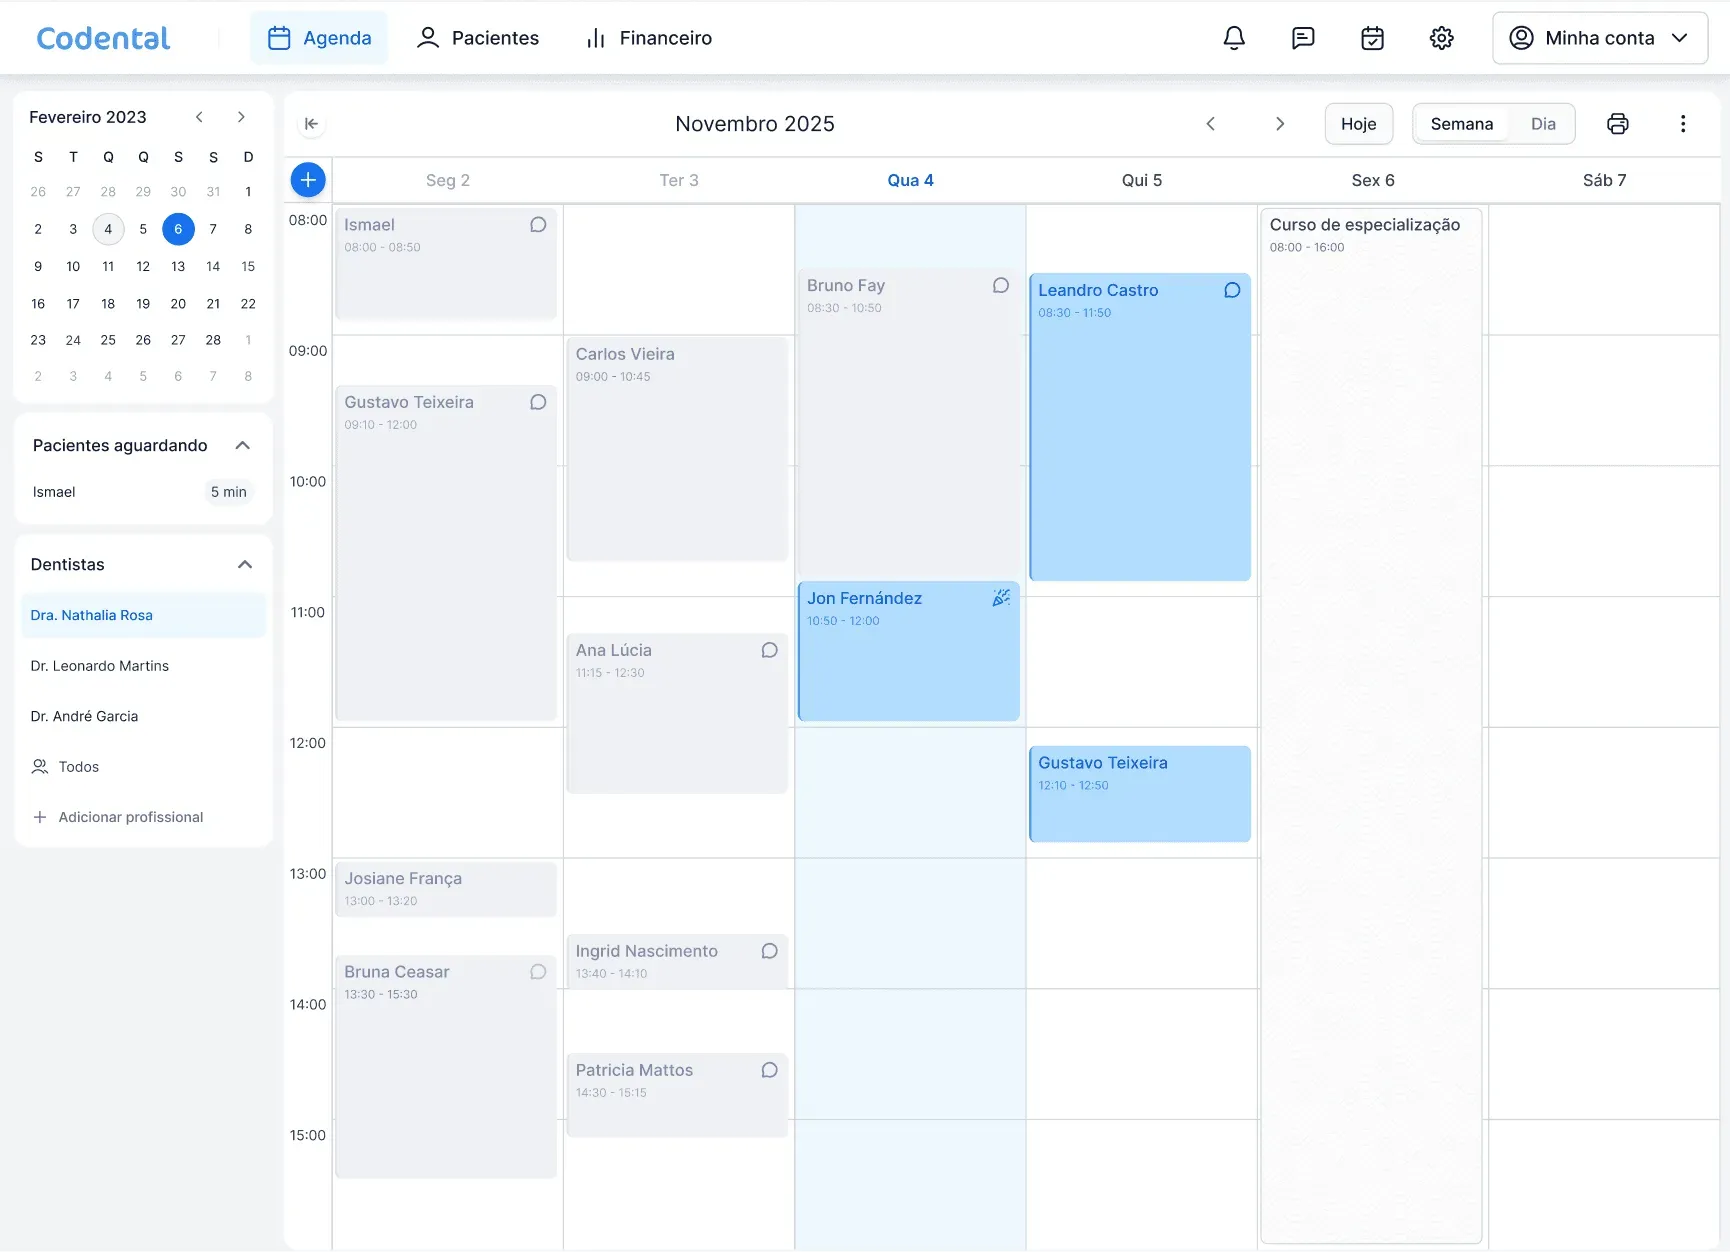Click chat icon on Bruna Ceasar appointment
The height and width of the screenshot is (1252, 1730).
point(538,972)
